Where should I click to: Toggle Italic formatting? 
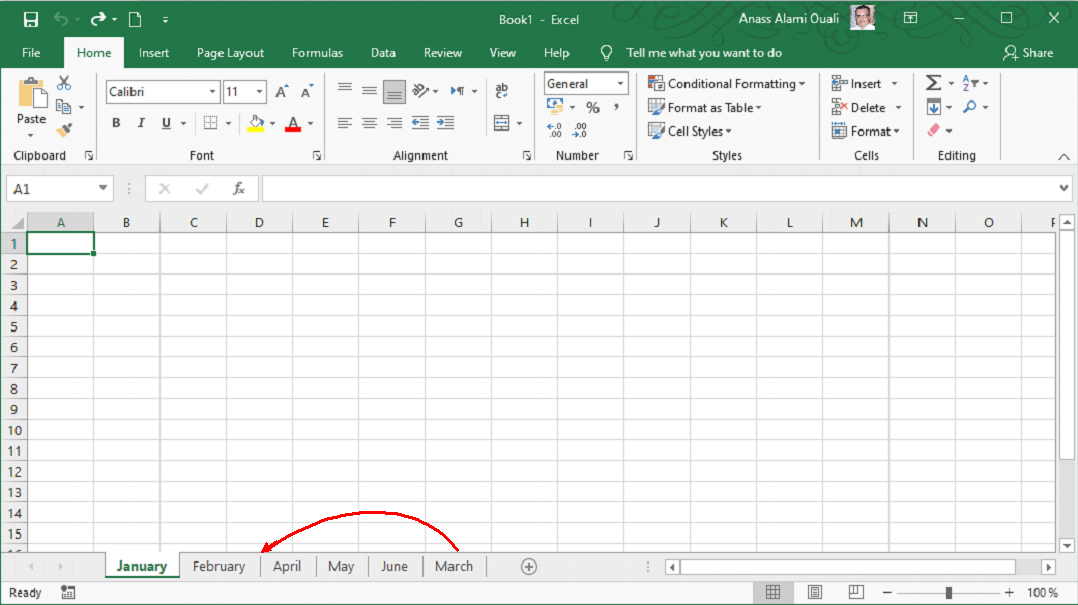click(141, 123)
